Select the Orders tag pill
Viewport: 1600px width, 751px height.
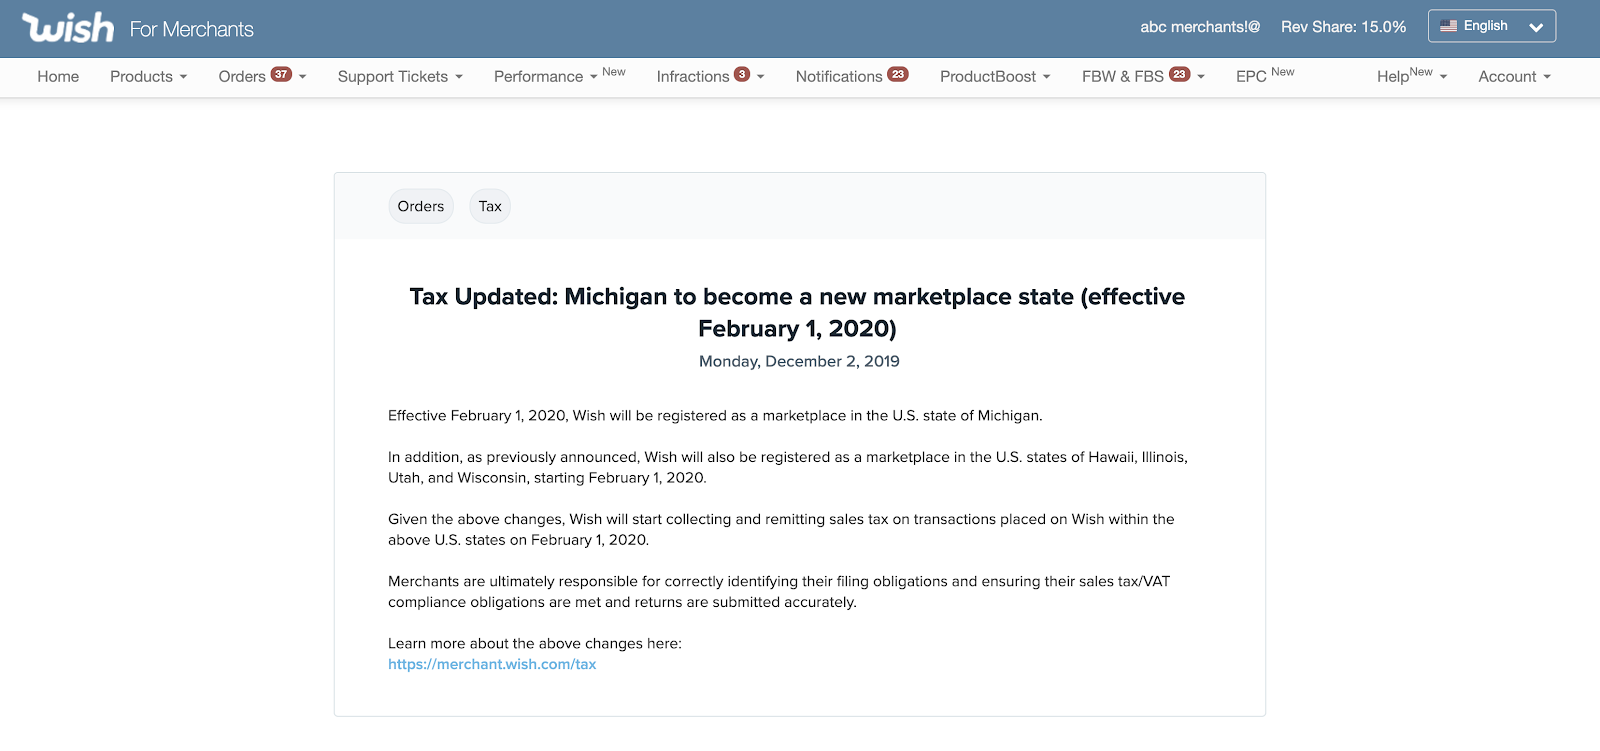pyautogui.click(x=421, y=206)
